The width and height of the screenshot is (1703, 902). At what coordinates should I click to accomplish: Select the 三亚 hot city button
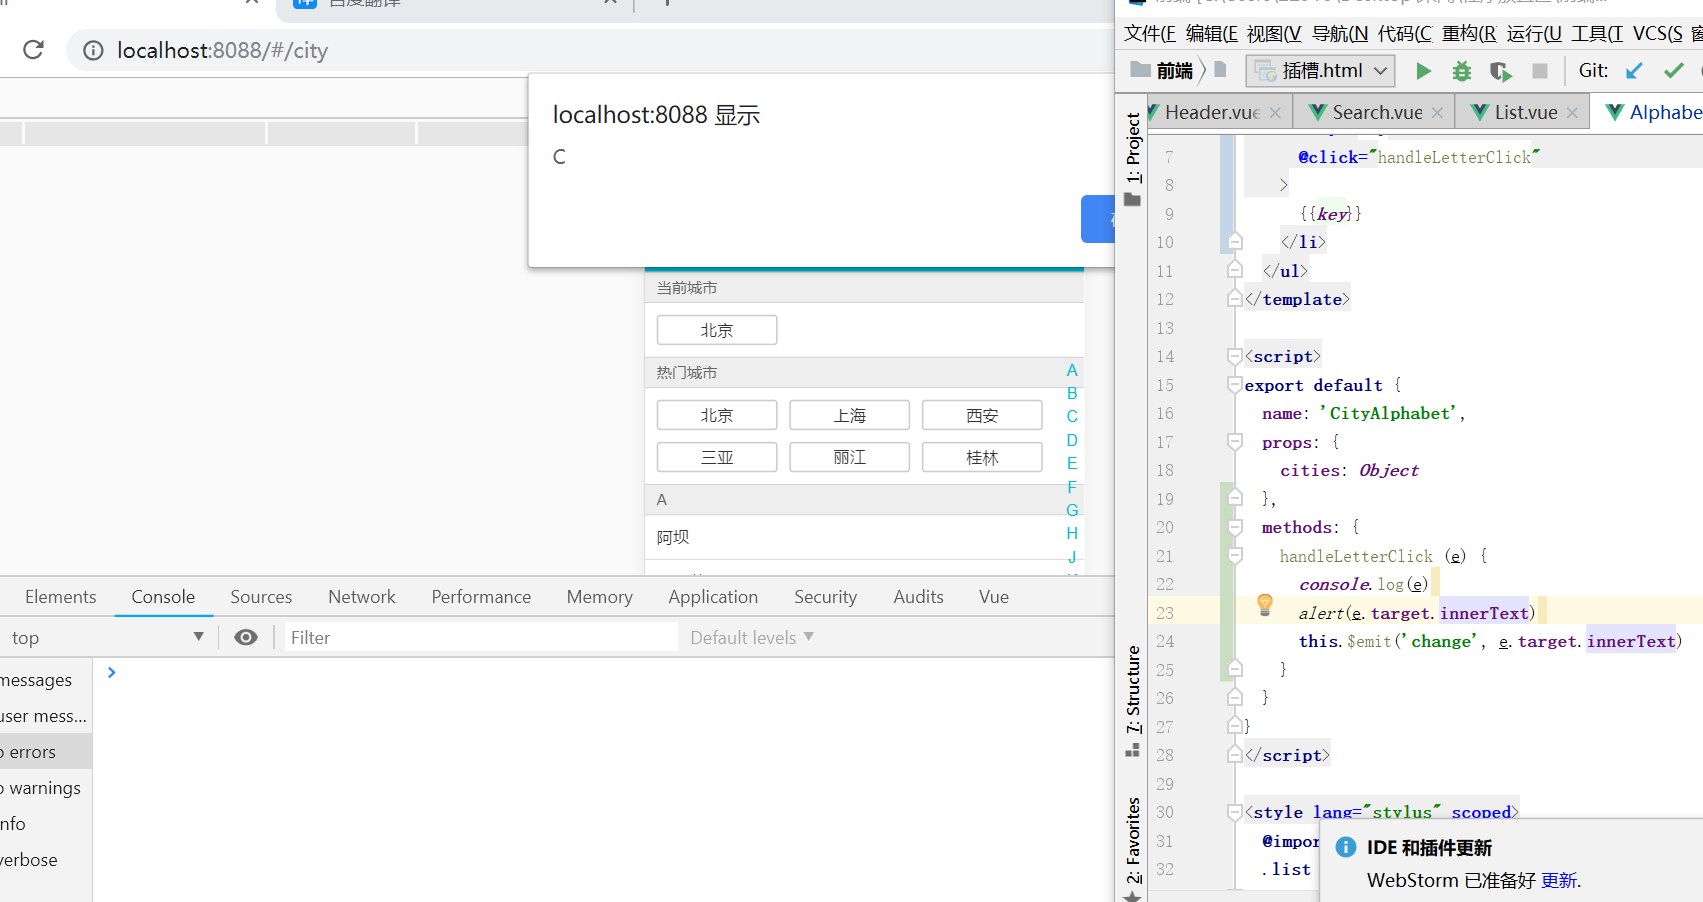717,457
